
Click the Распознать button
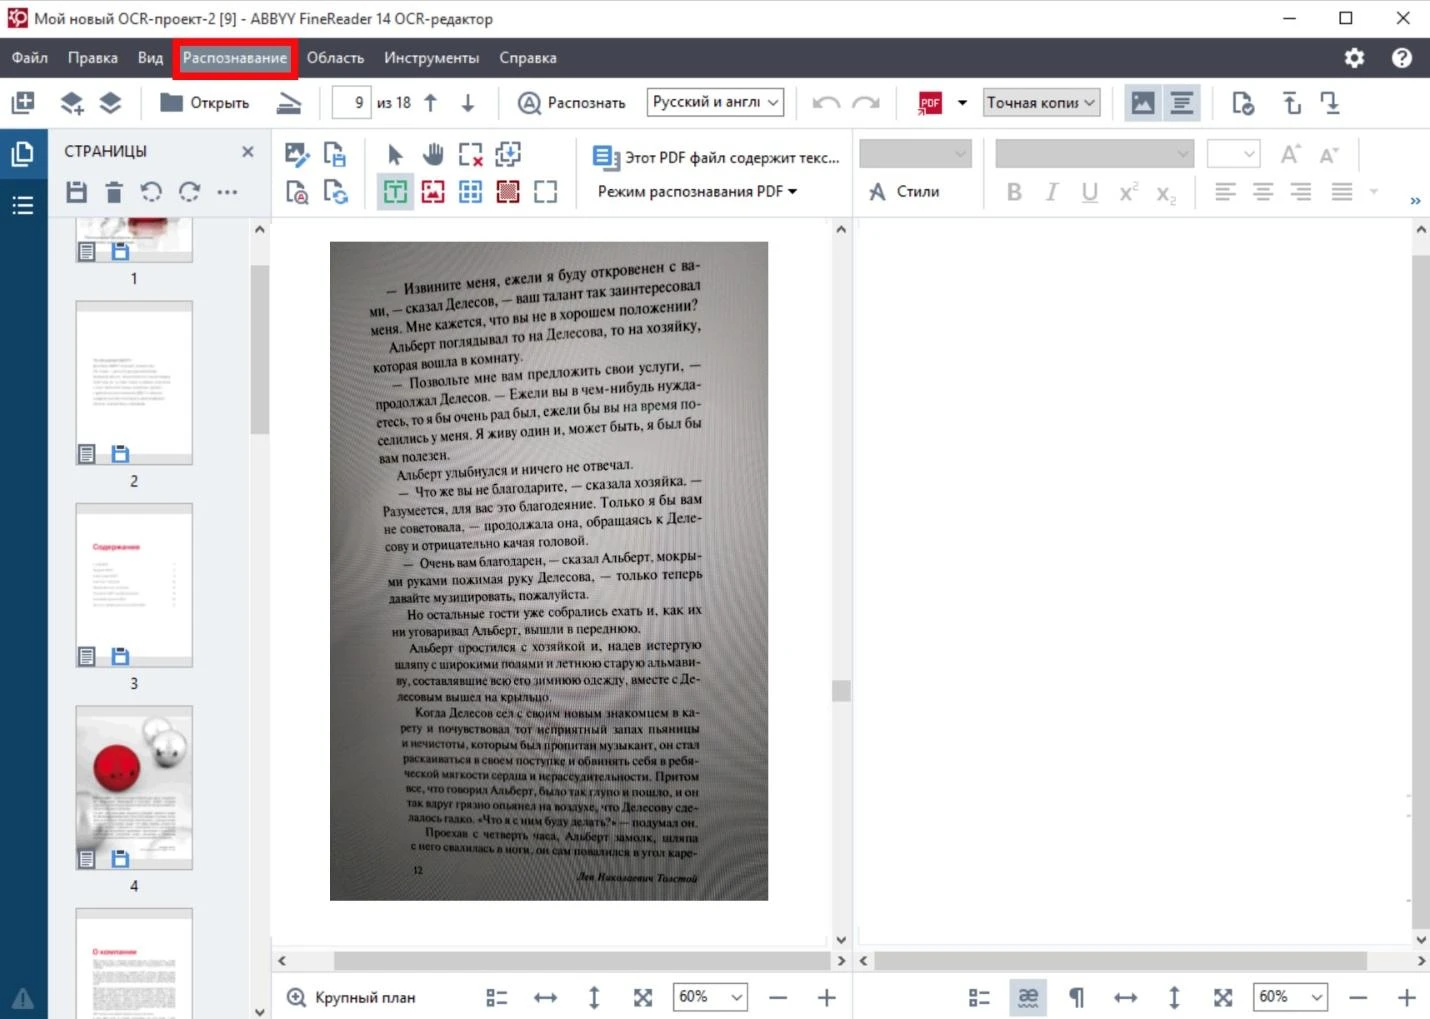572,102
